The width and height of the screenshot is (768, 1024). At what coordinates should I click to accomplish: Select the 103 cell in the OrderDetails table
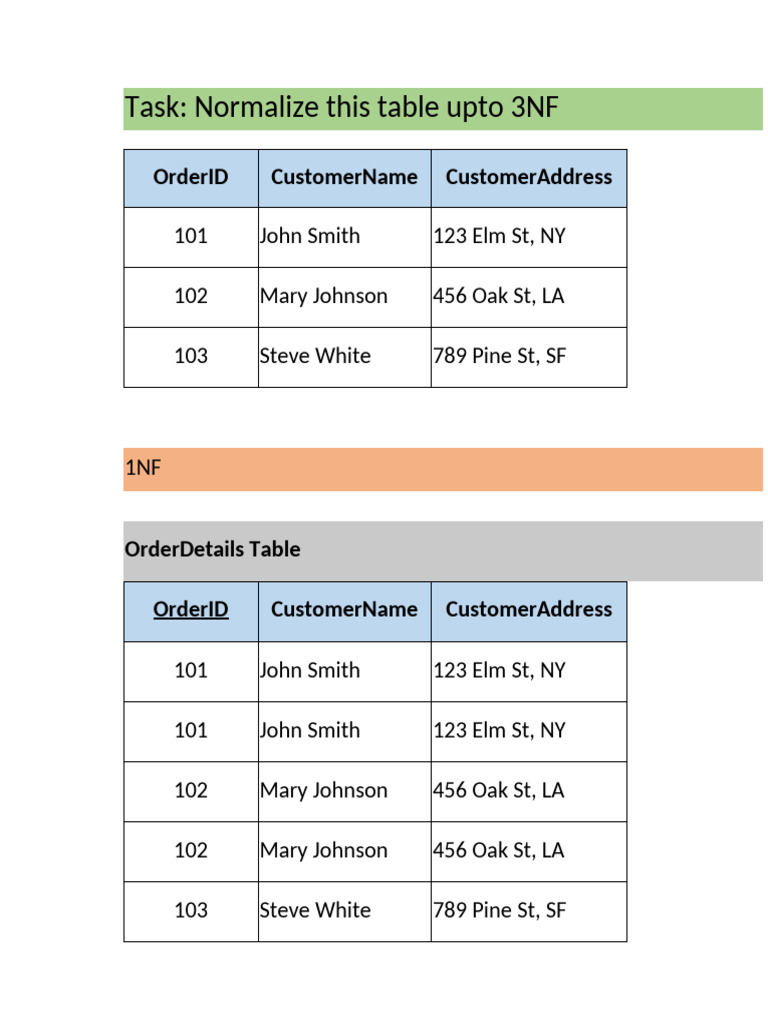pos(191,911)
